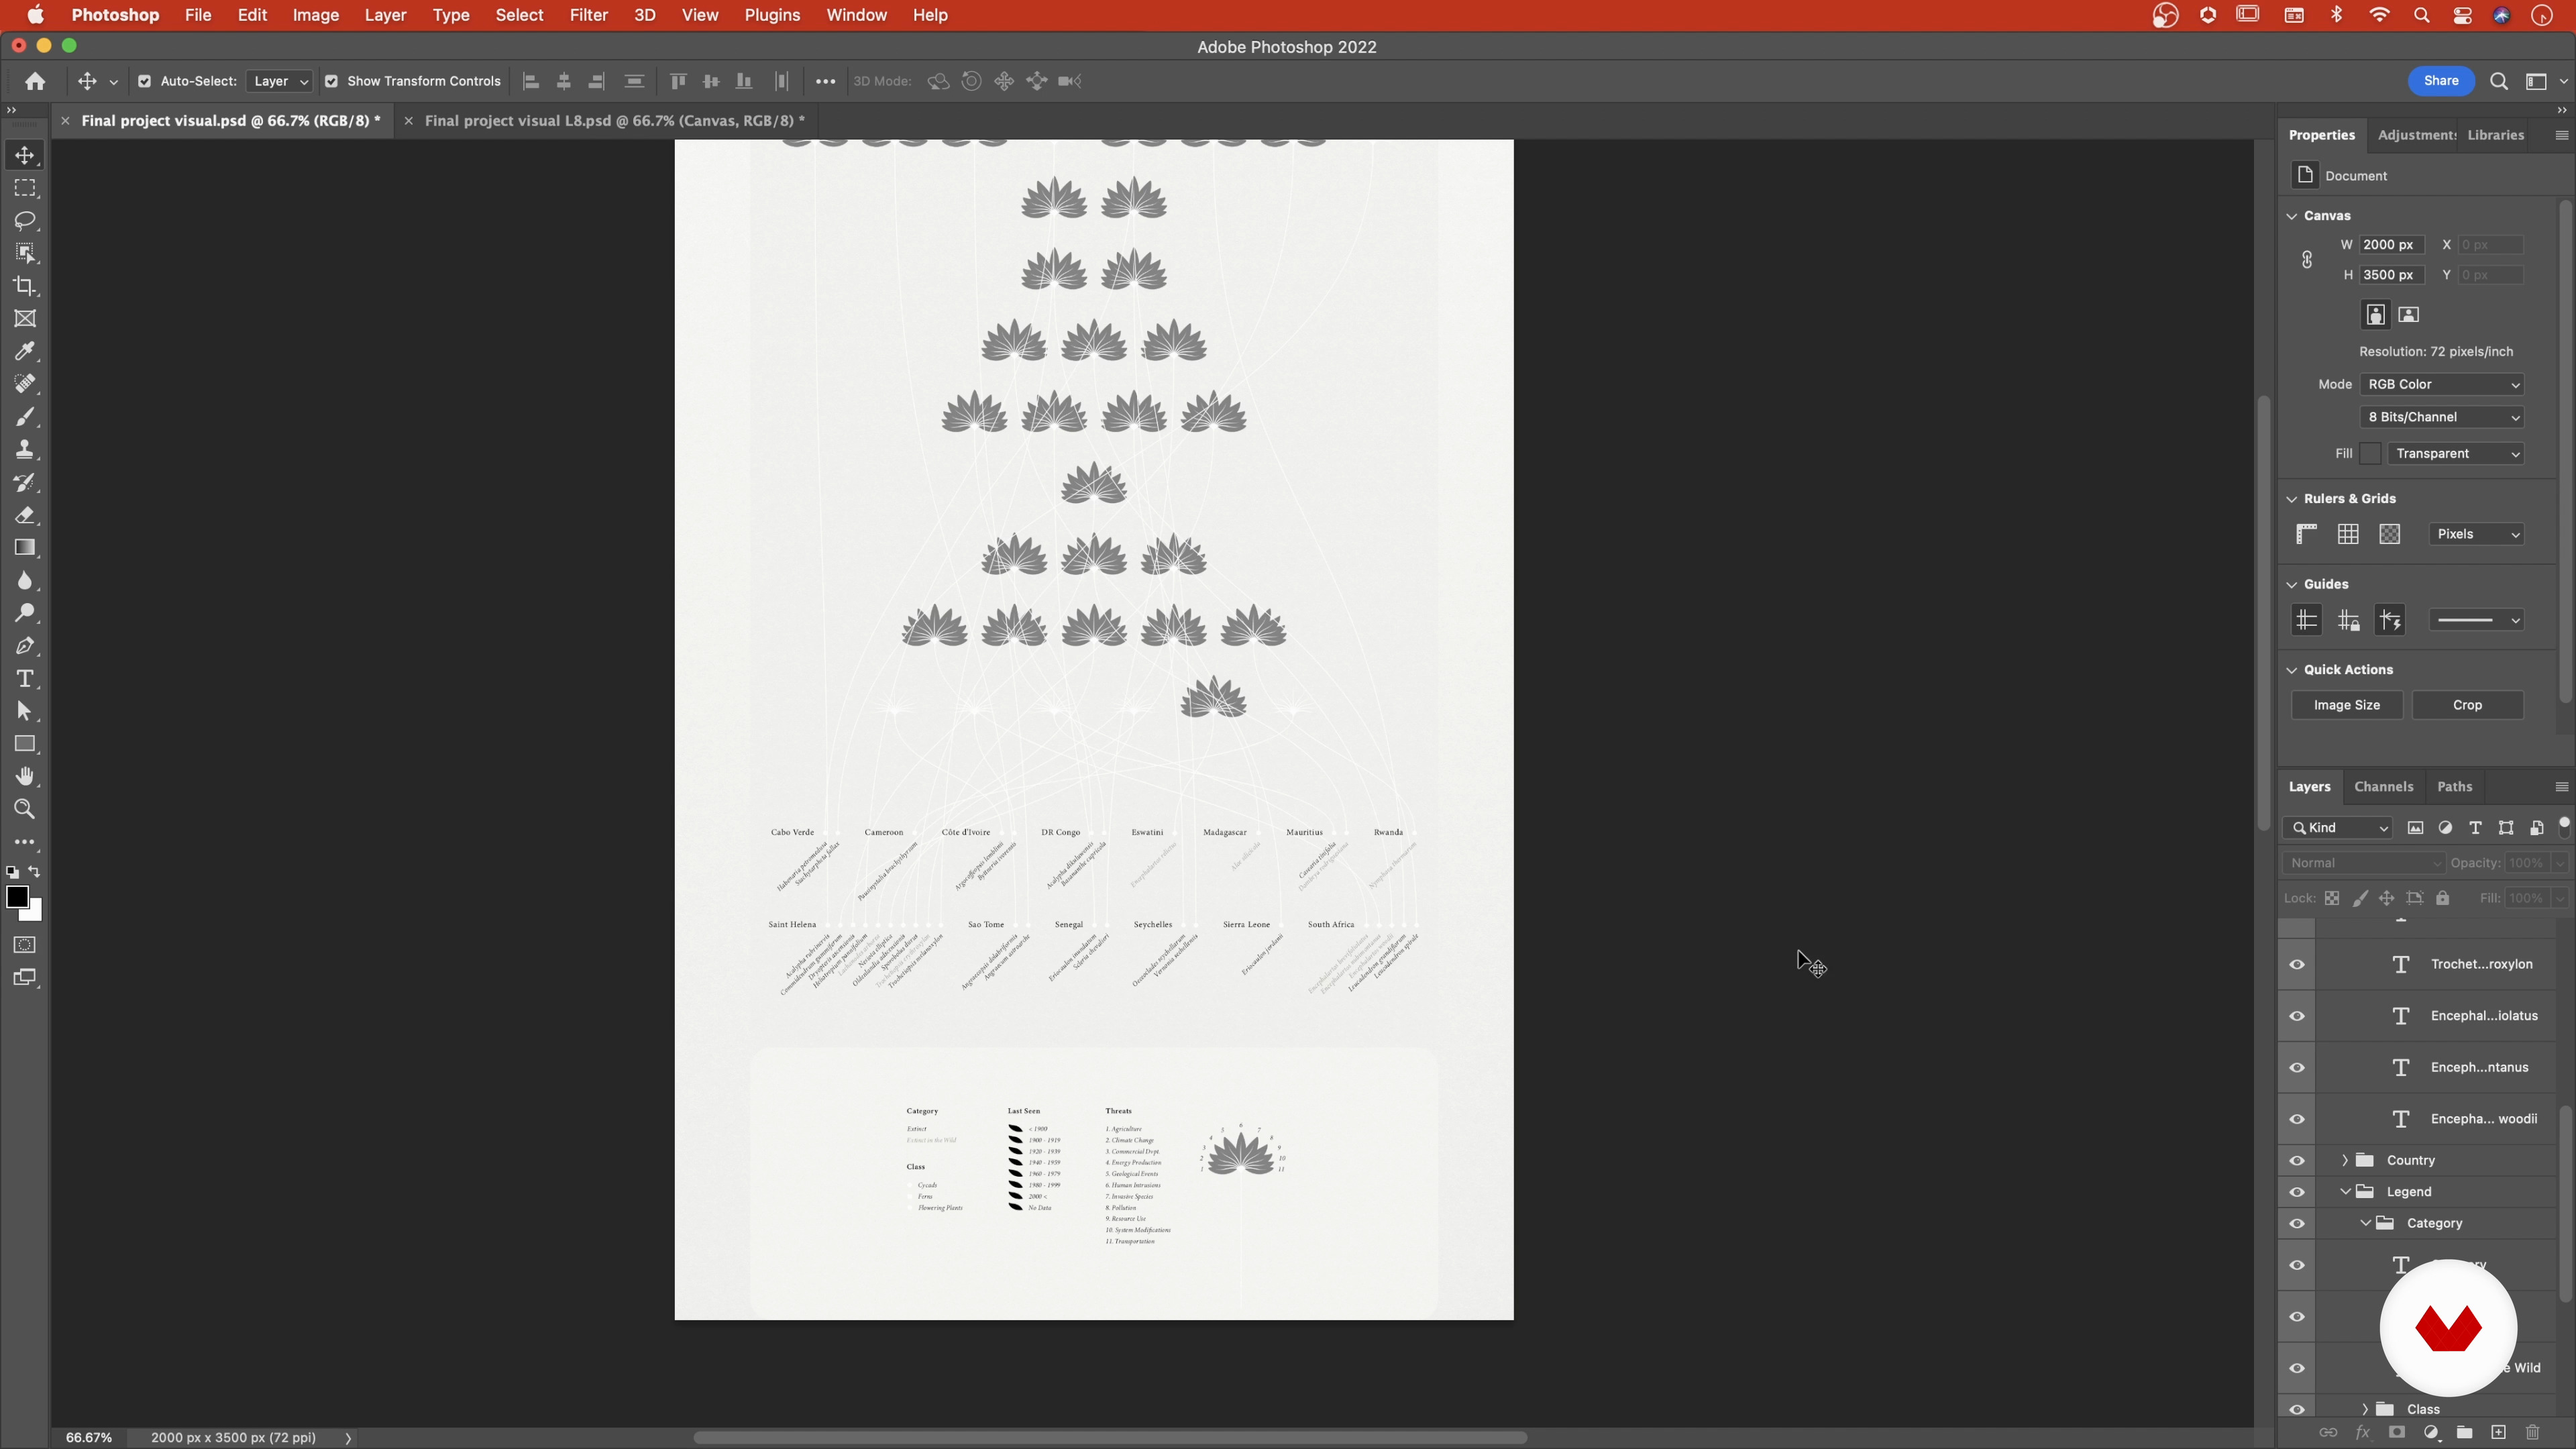Hide the Encepha... woodii text layer

point(2297,1119)
